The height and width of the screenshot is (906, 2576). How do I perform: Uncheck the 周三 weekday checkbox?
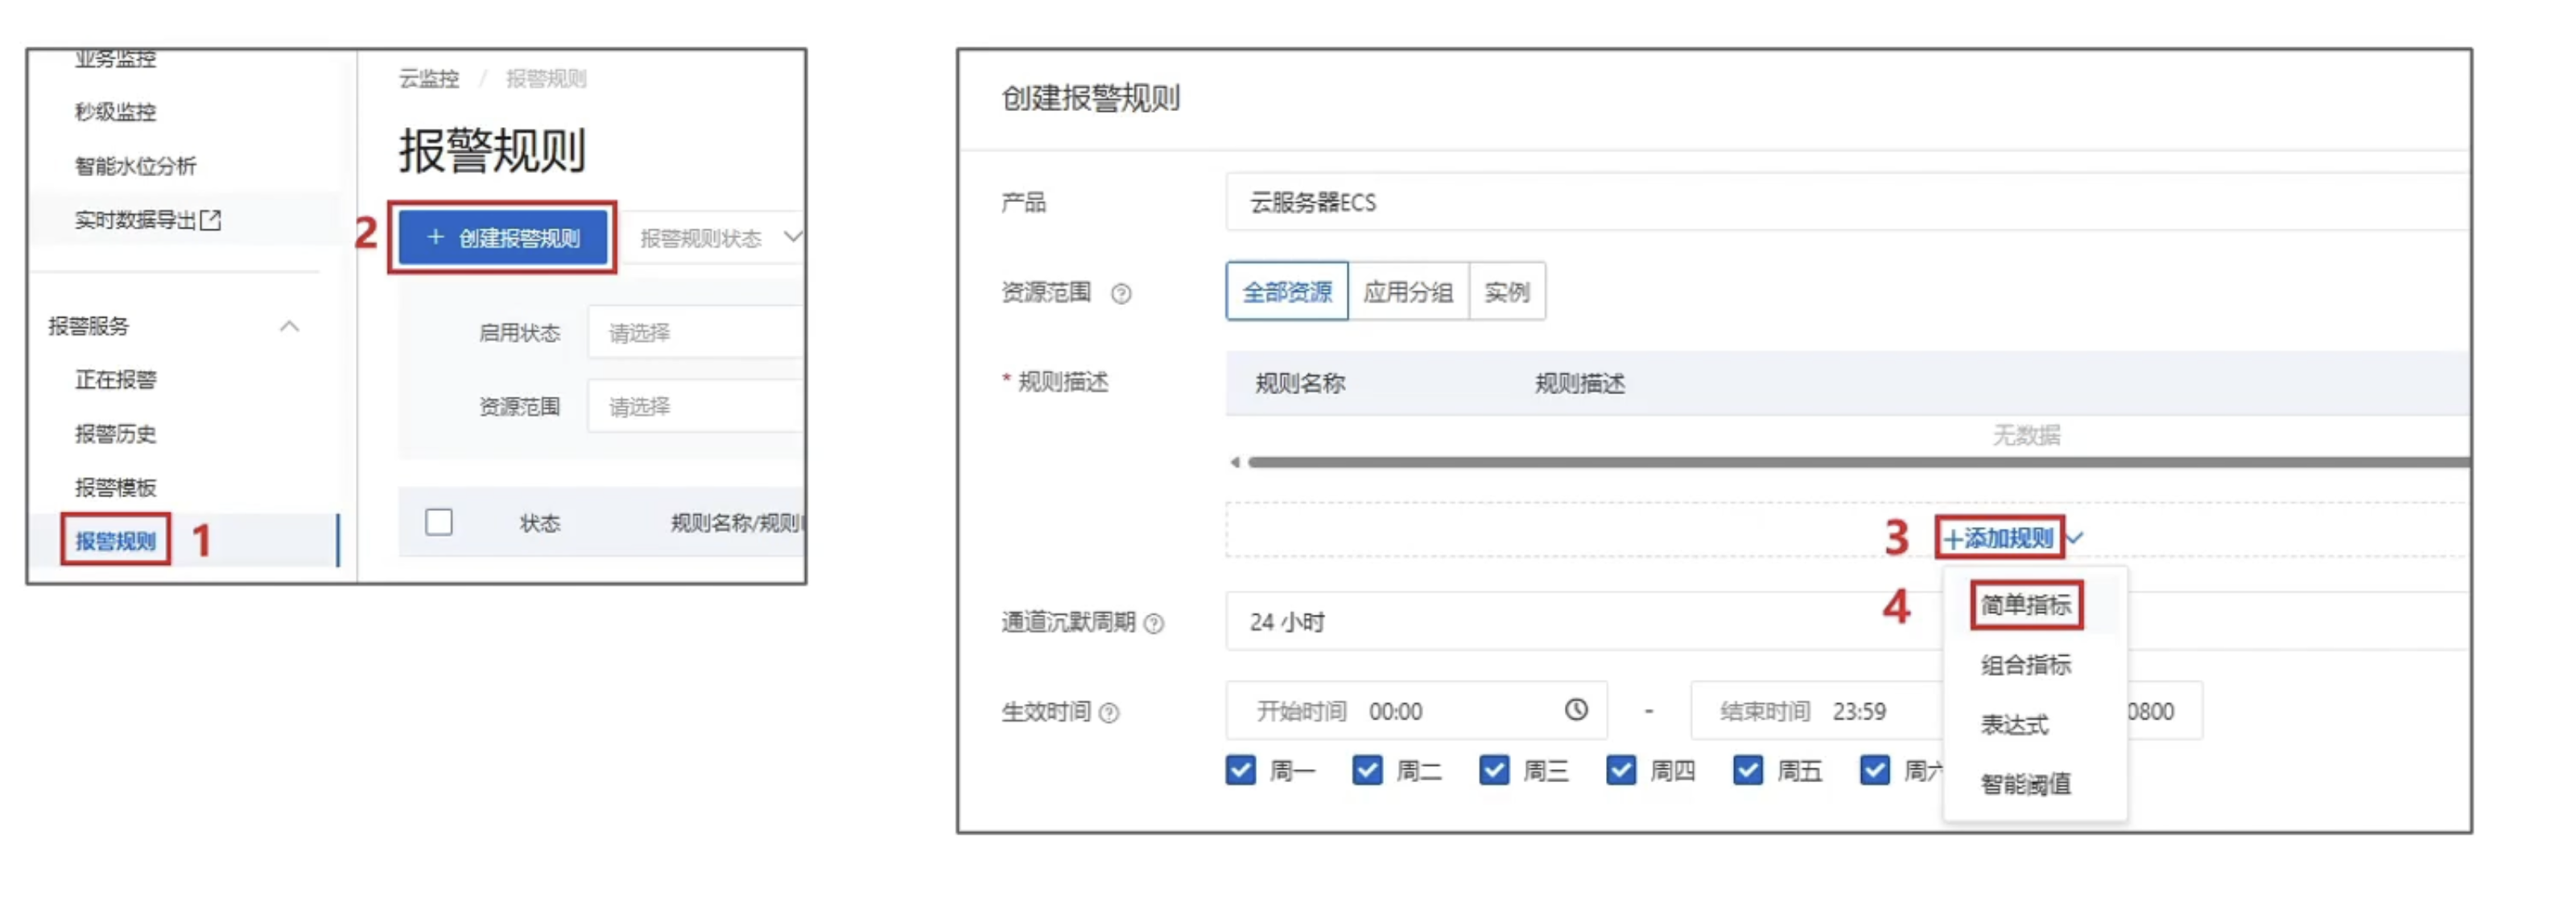tap(1494, 769)
